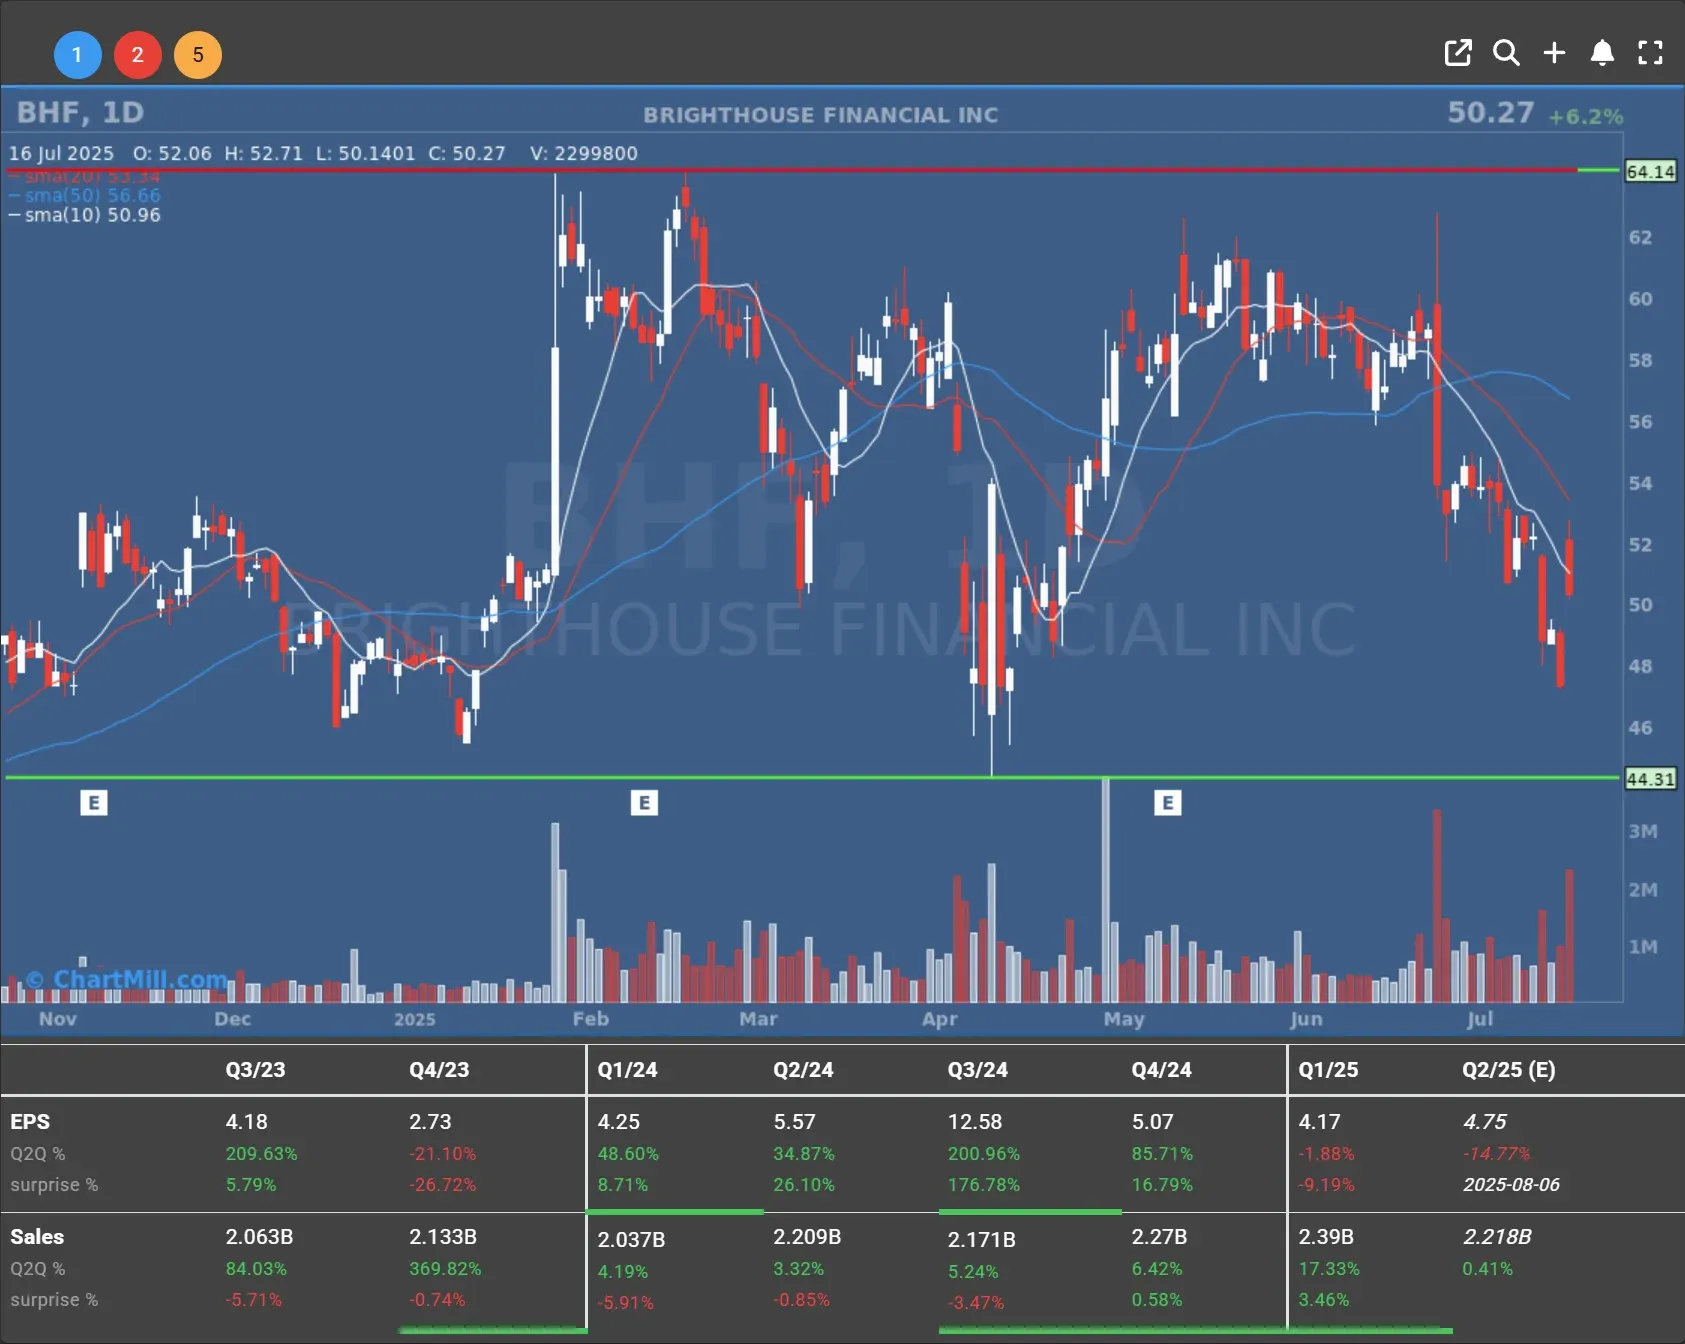The width and height of the screenshot is (1685, 1344).
Task: Click the earnings E marker near Feb
Action: tap(644, 802)
